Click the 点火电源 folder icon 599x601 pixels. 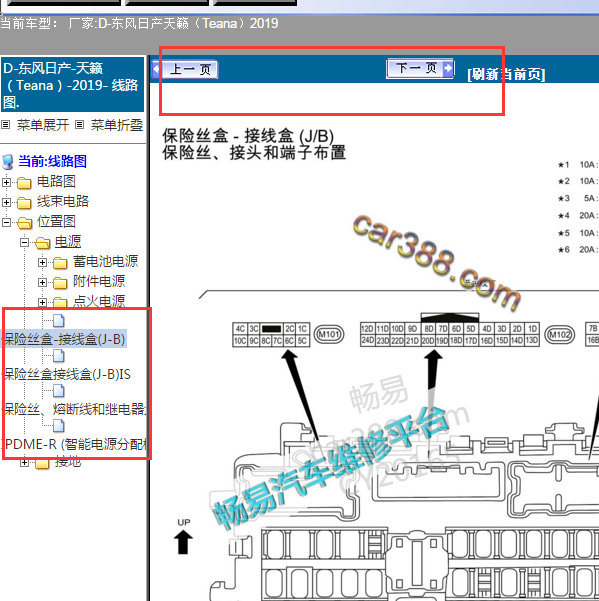(x=60, y=302)
